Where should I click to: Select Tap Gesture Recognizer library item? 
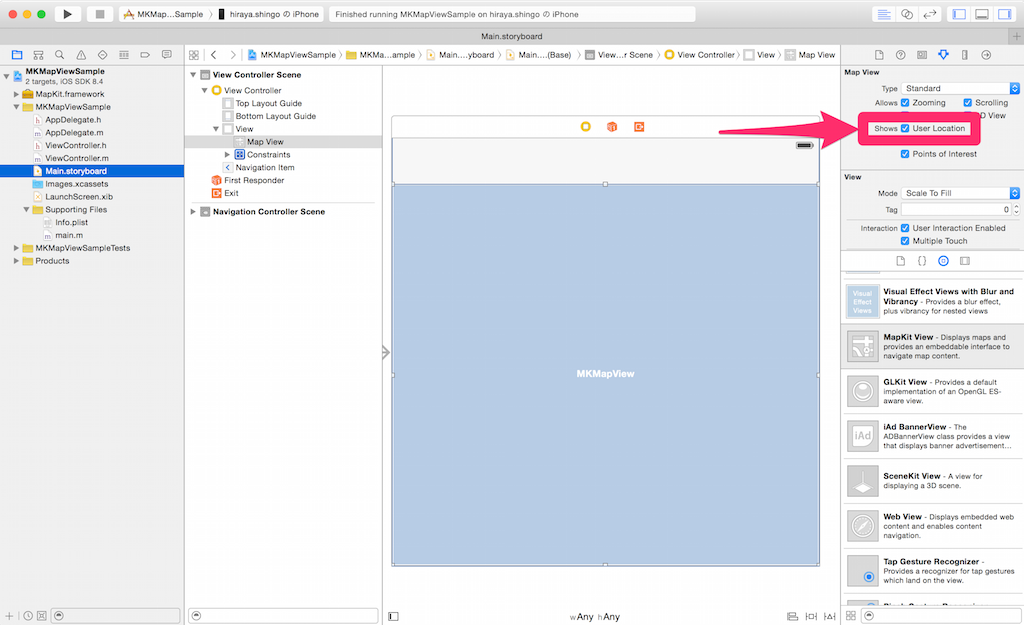[x=933, y=570]
